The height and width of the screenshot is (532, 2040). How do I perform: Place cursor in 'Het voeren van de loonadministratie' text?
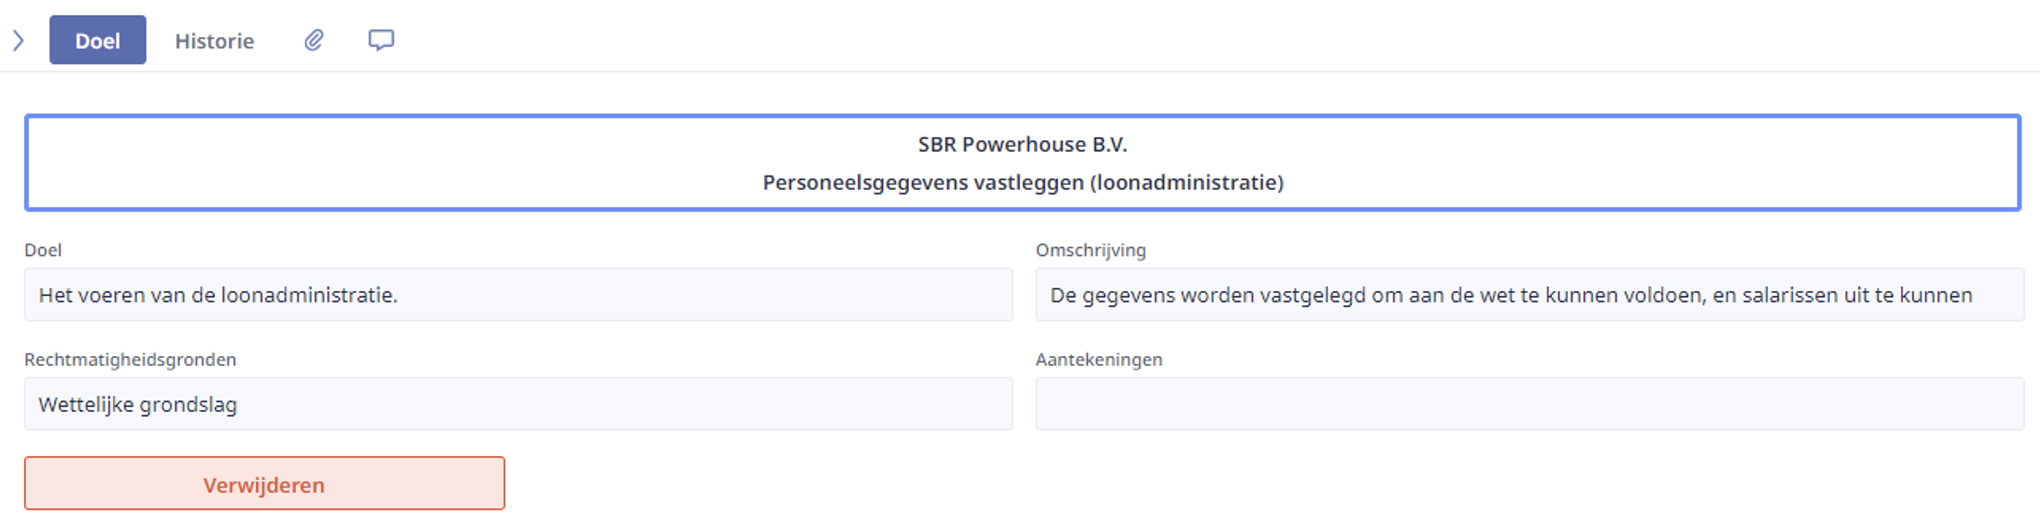[x=218, y=295]
